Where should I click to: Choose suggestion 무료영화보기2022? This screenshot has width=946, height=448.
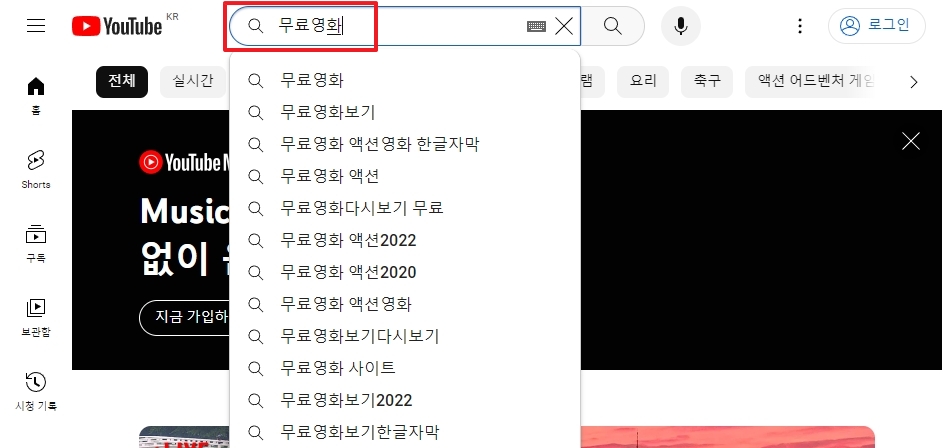(405, 400)
